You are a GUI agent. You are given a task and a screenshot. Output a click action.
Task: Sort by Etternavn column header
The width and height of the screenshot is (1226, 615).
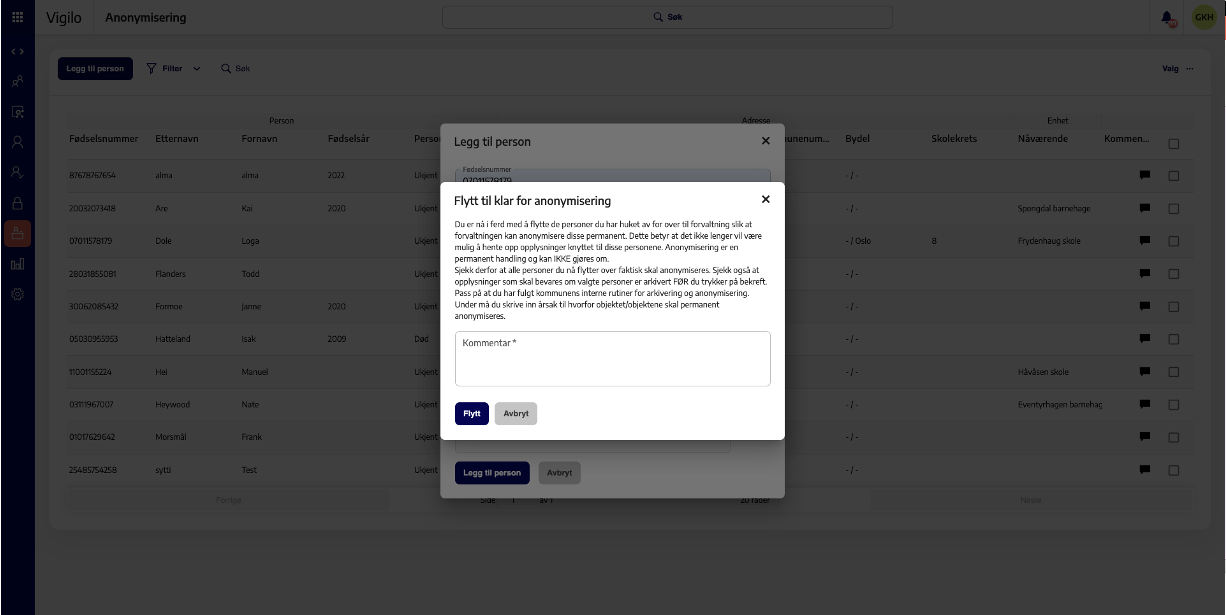point(177,139)
